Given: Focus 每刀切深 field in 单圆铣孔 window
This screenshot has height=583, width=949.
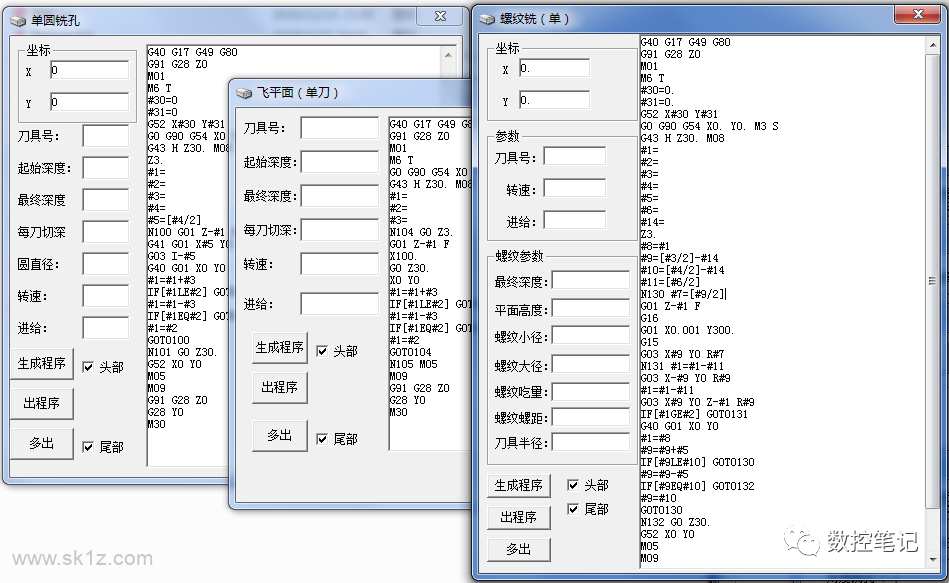Looking at the screenshot, I should [105, 232].
